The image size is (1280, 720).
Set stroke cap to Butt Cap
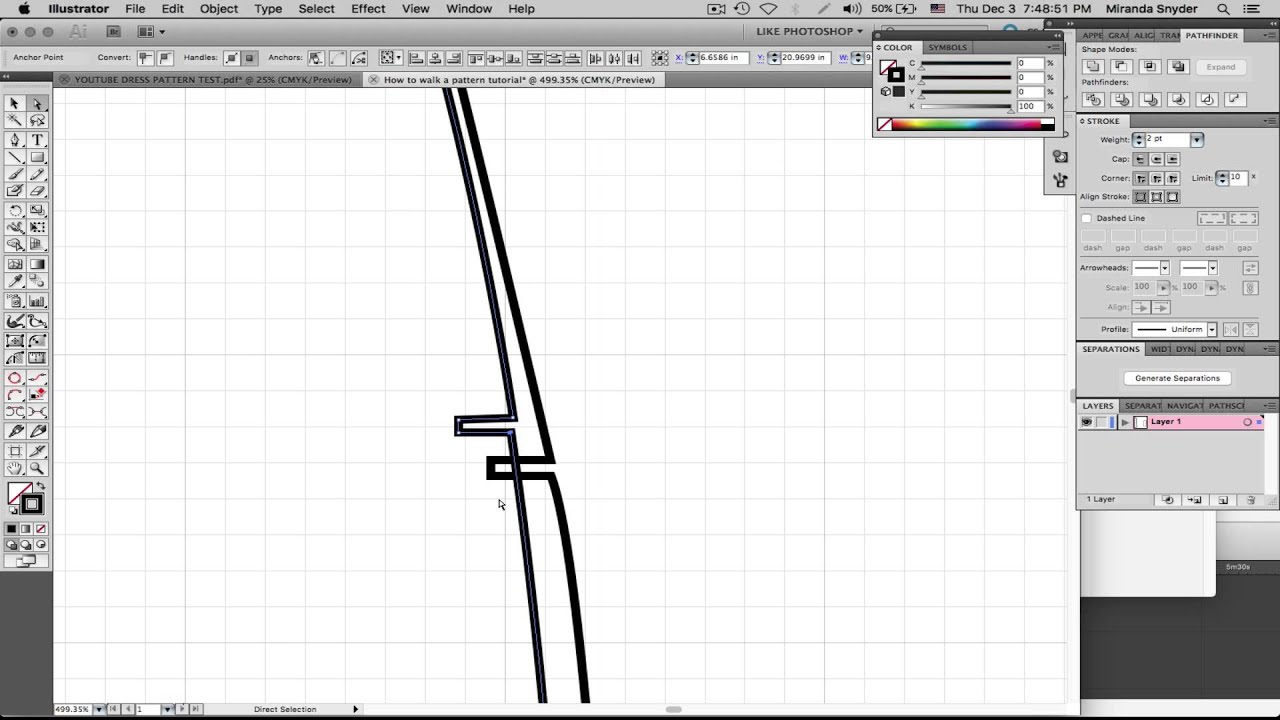click(x=1141, y=159)
